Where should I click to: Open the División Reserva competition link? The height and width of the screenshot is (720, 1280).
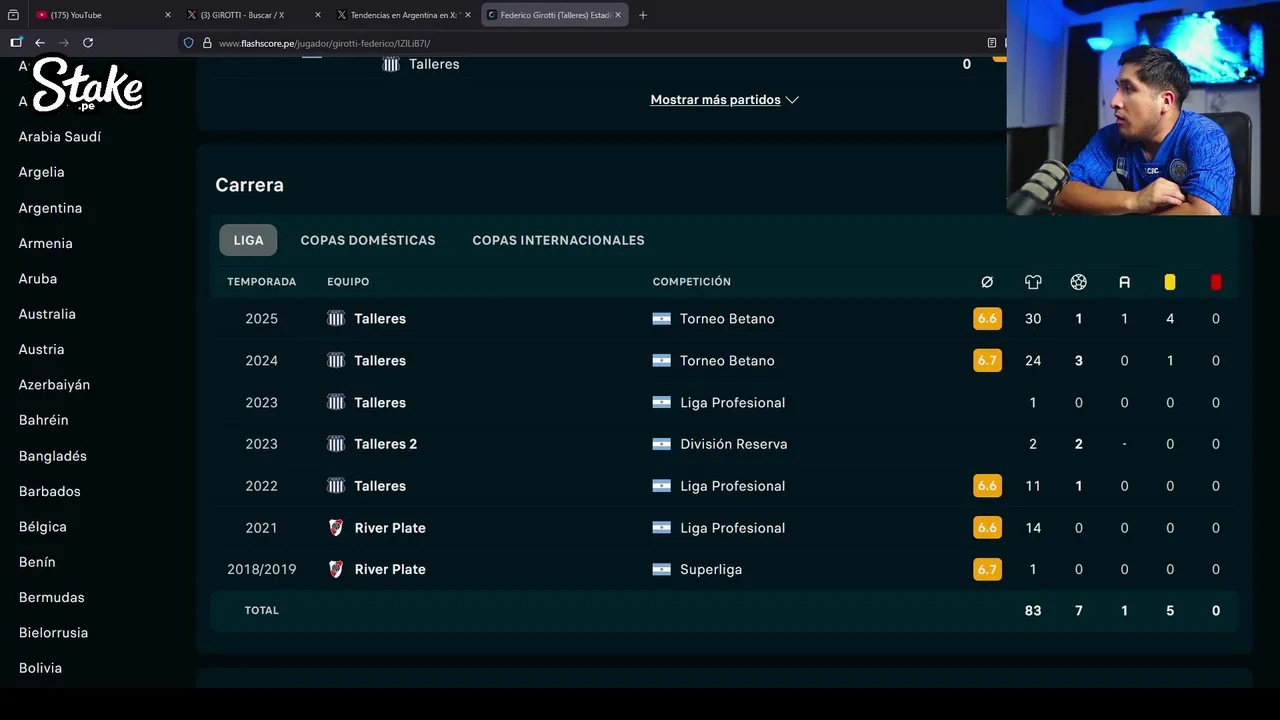click(733, 444)
